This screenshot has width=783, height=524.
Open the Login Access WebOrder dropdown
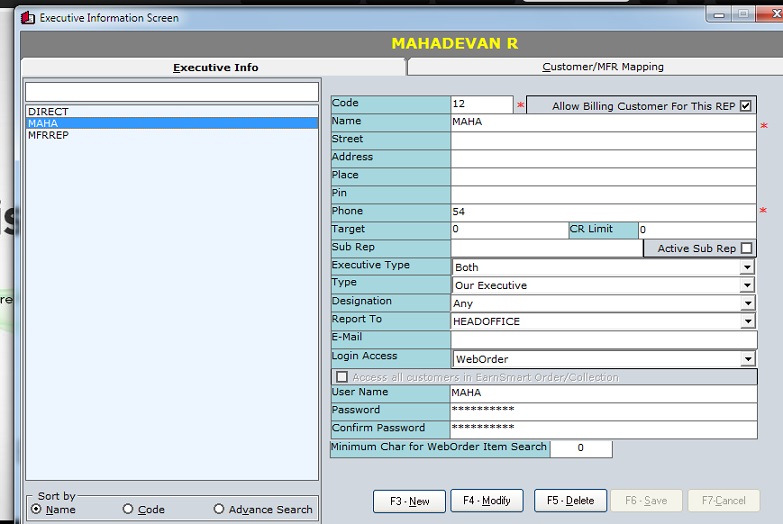[748, 359]
